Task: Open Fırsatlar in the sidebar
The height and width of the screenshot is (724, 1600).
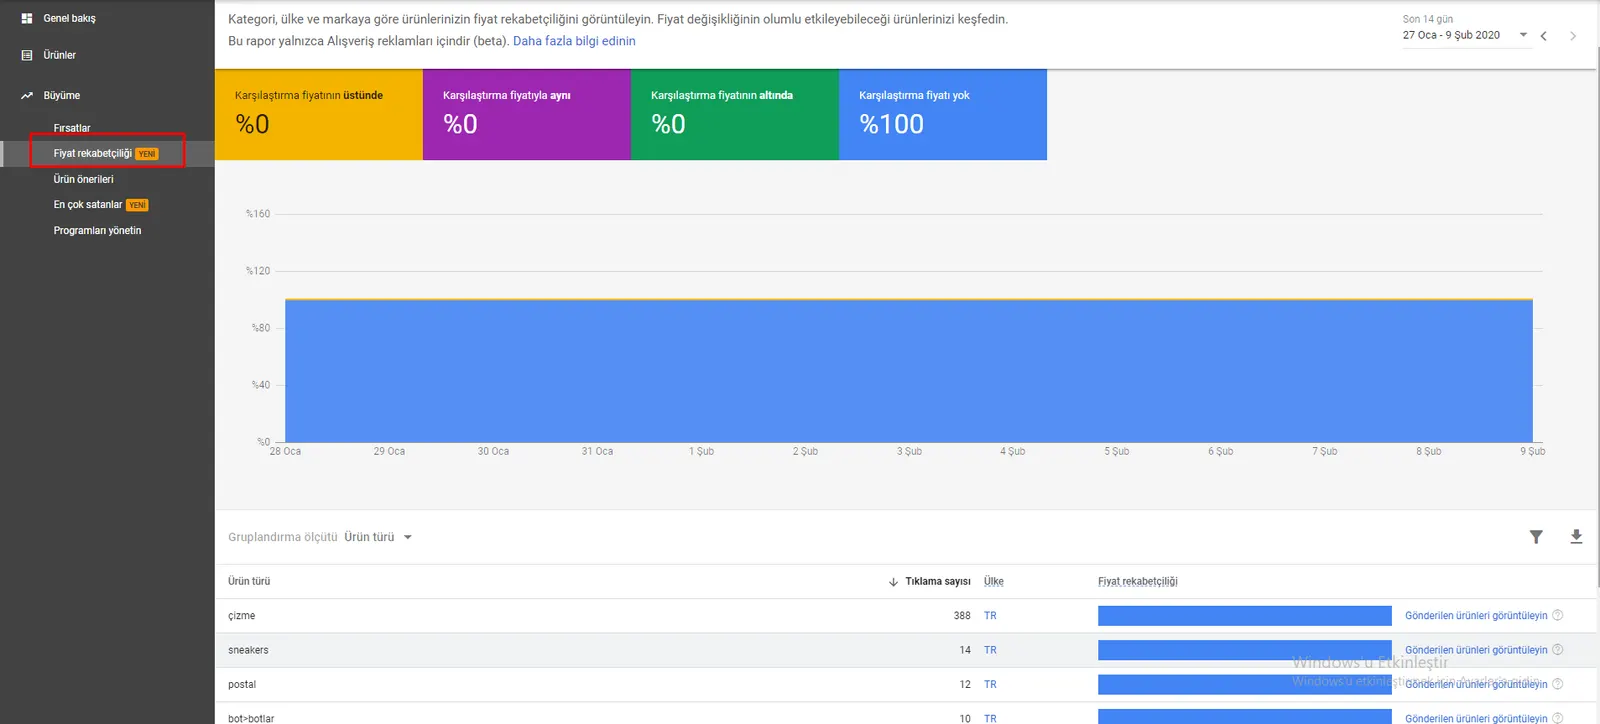Action: (x=72, y=128)
